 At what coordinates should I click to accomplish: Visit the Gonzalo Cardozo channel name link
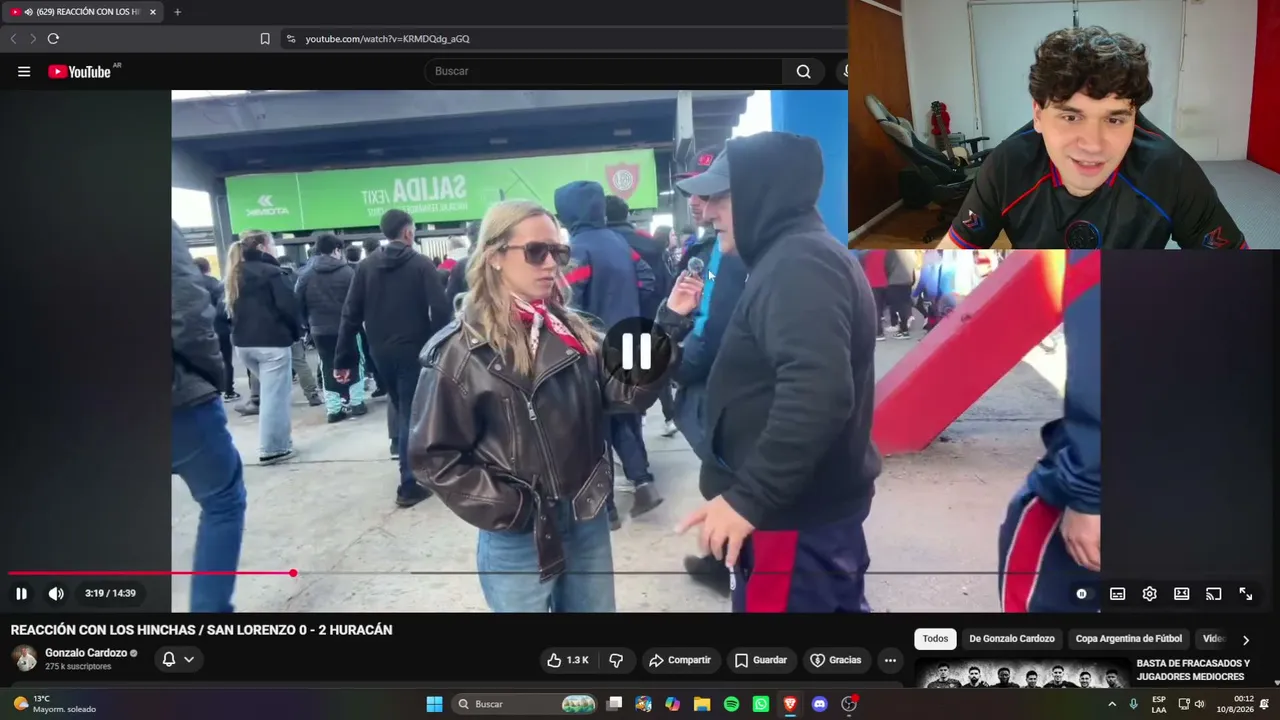(86, 653)
